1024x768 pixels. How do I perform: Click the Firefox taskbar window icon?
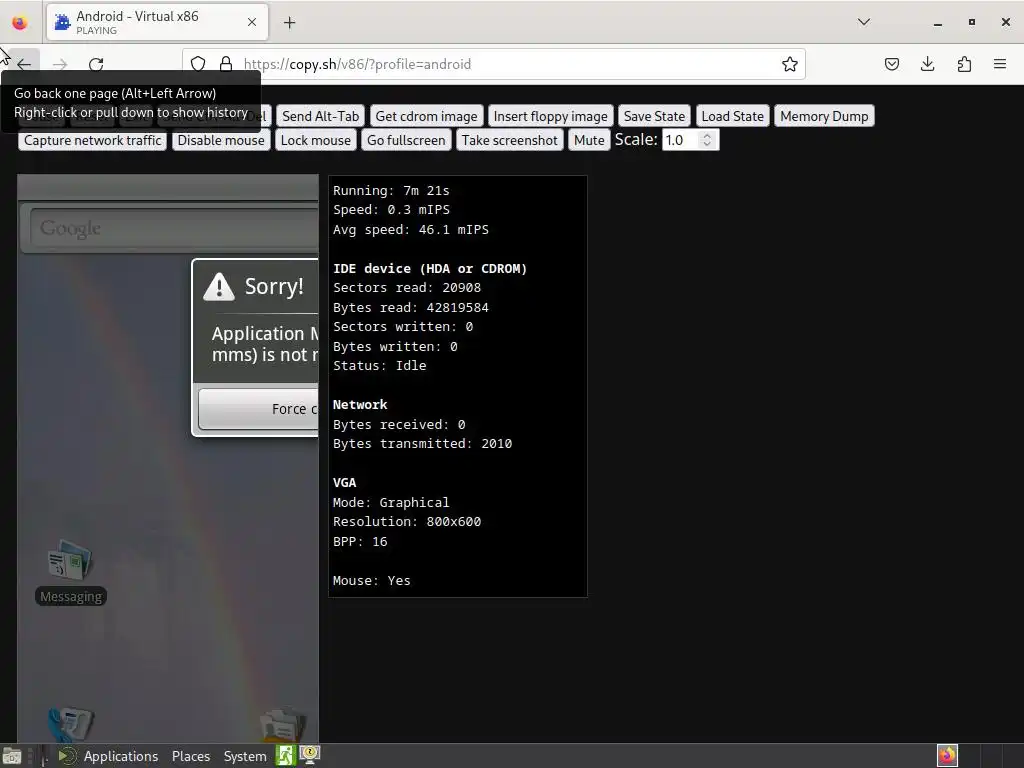pos(948,756)
